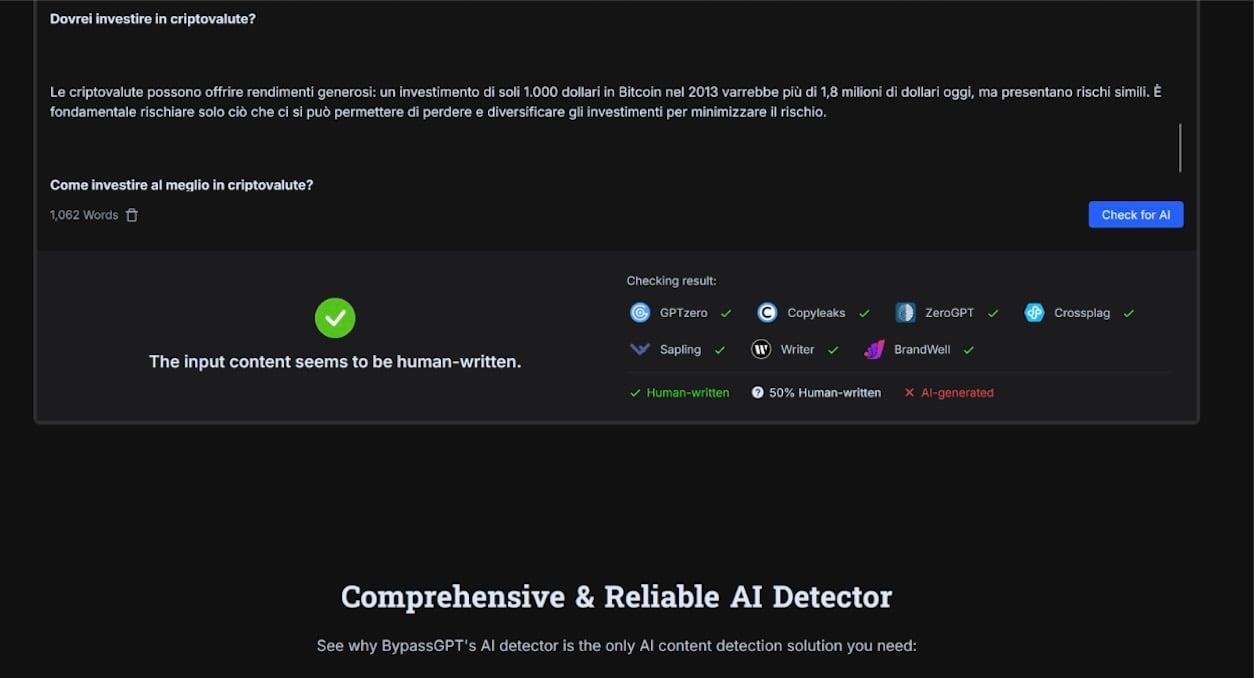Select the Copyleaks detector icon
The image size is (1260, 678).
coord(767,313)
